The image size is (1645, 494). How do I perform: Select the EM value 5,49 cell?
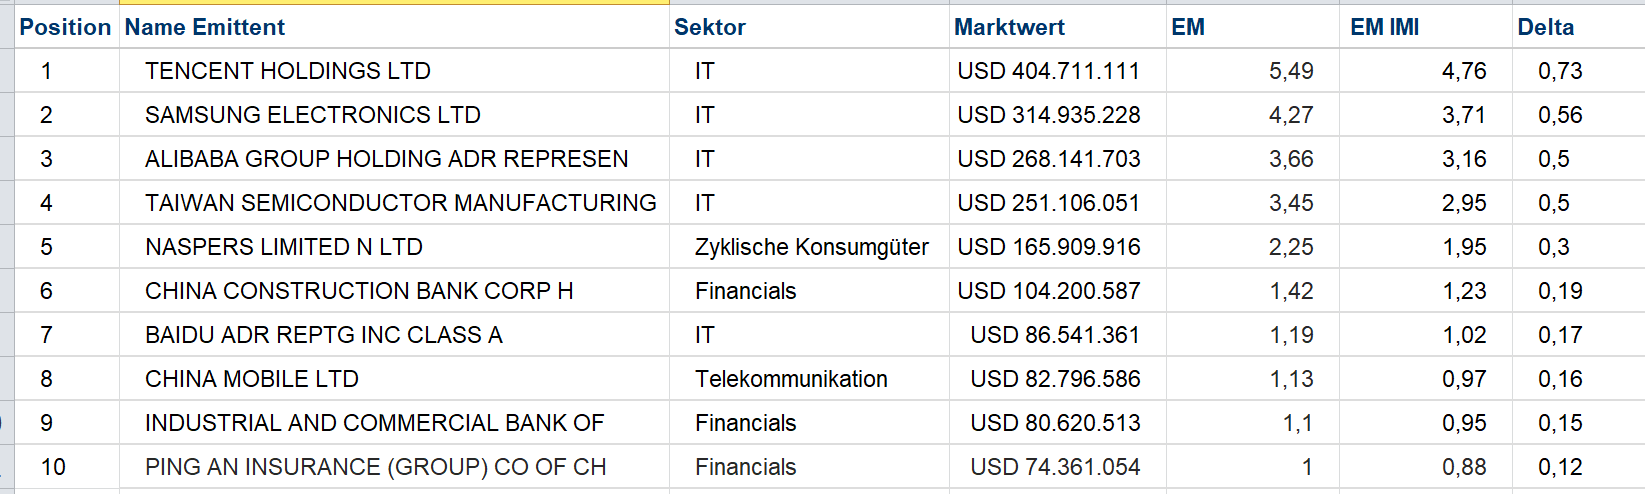pos(1290,71)
